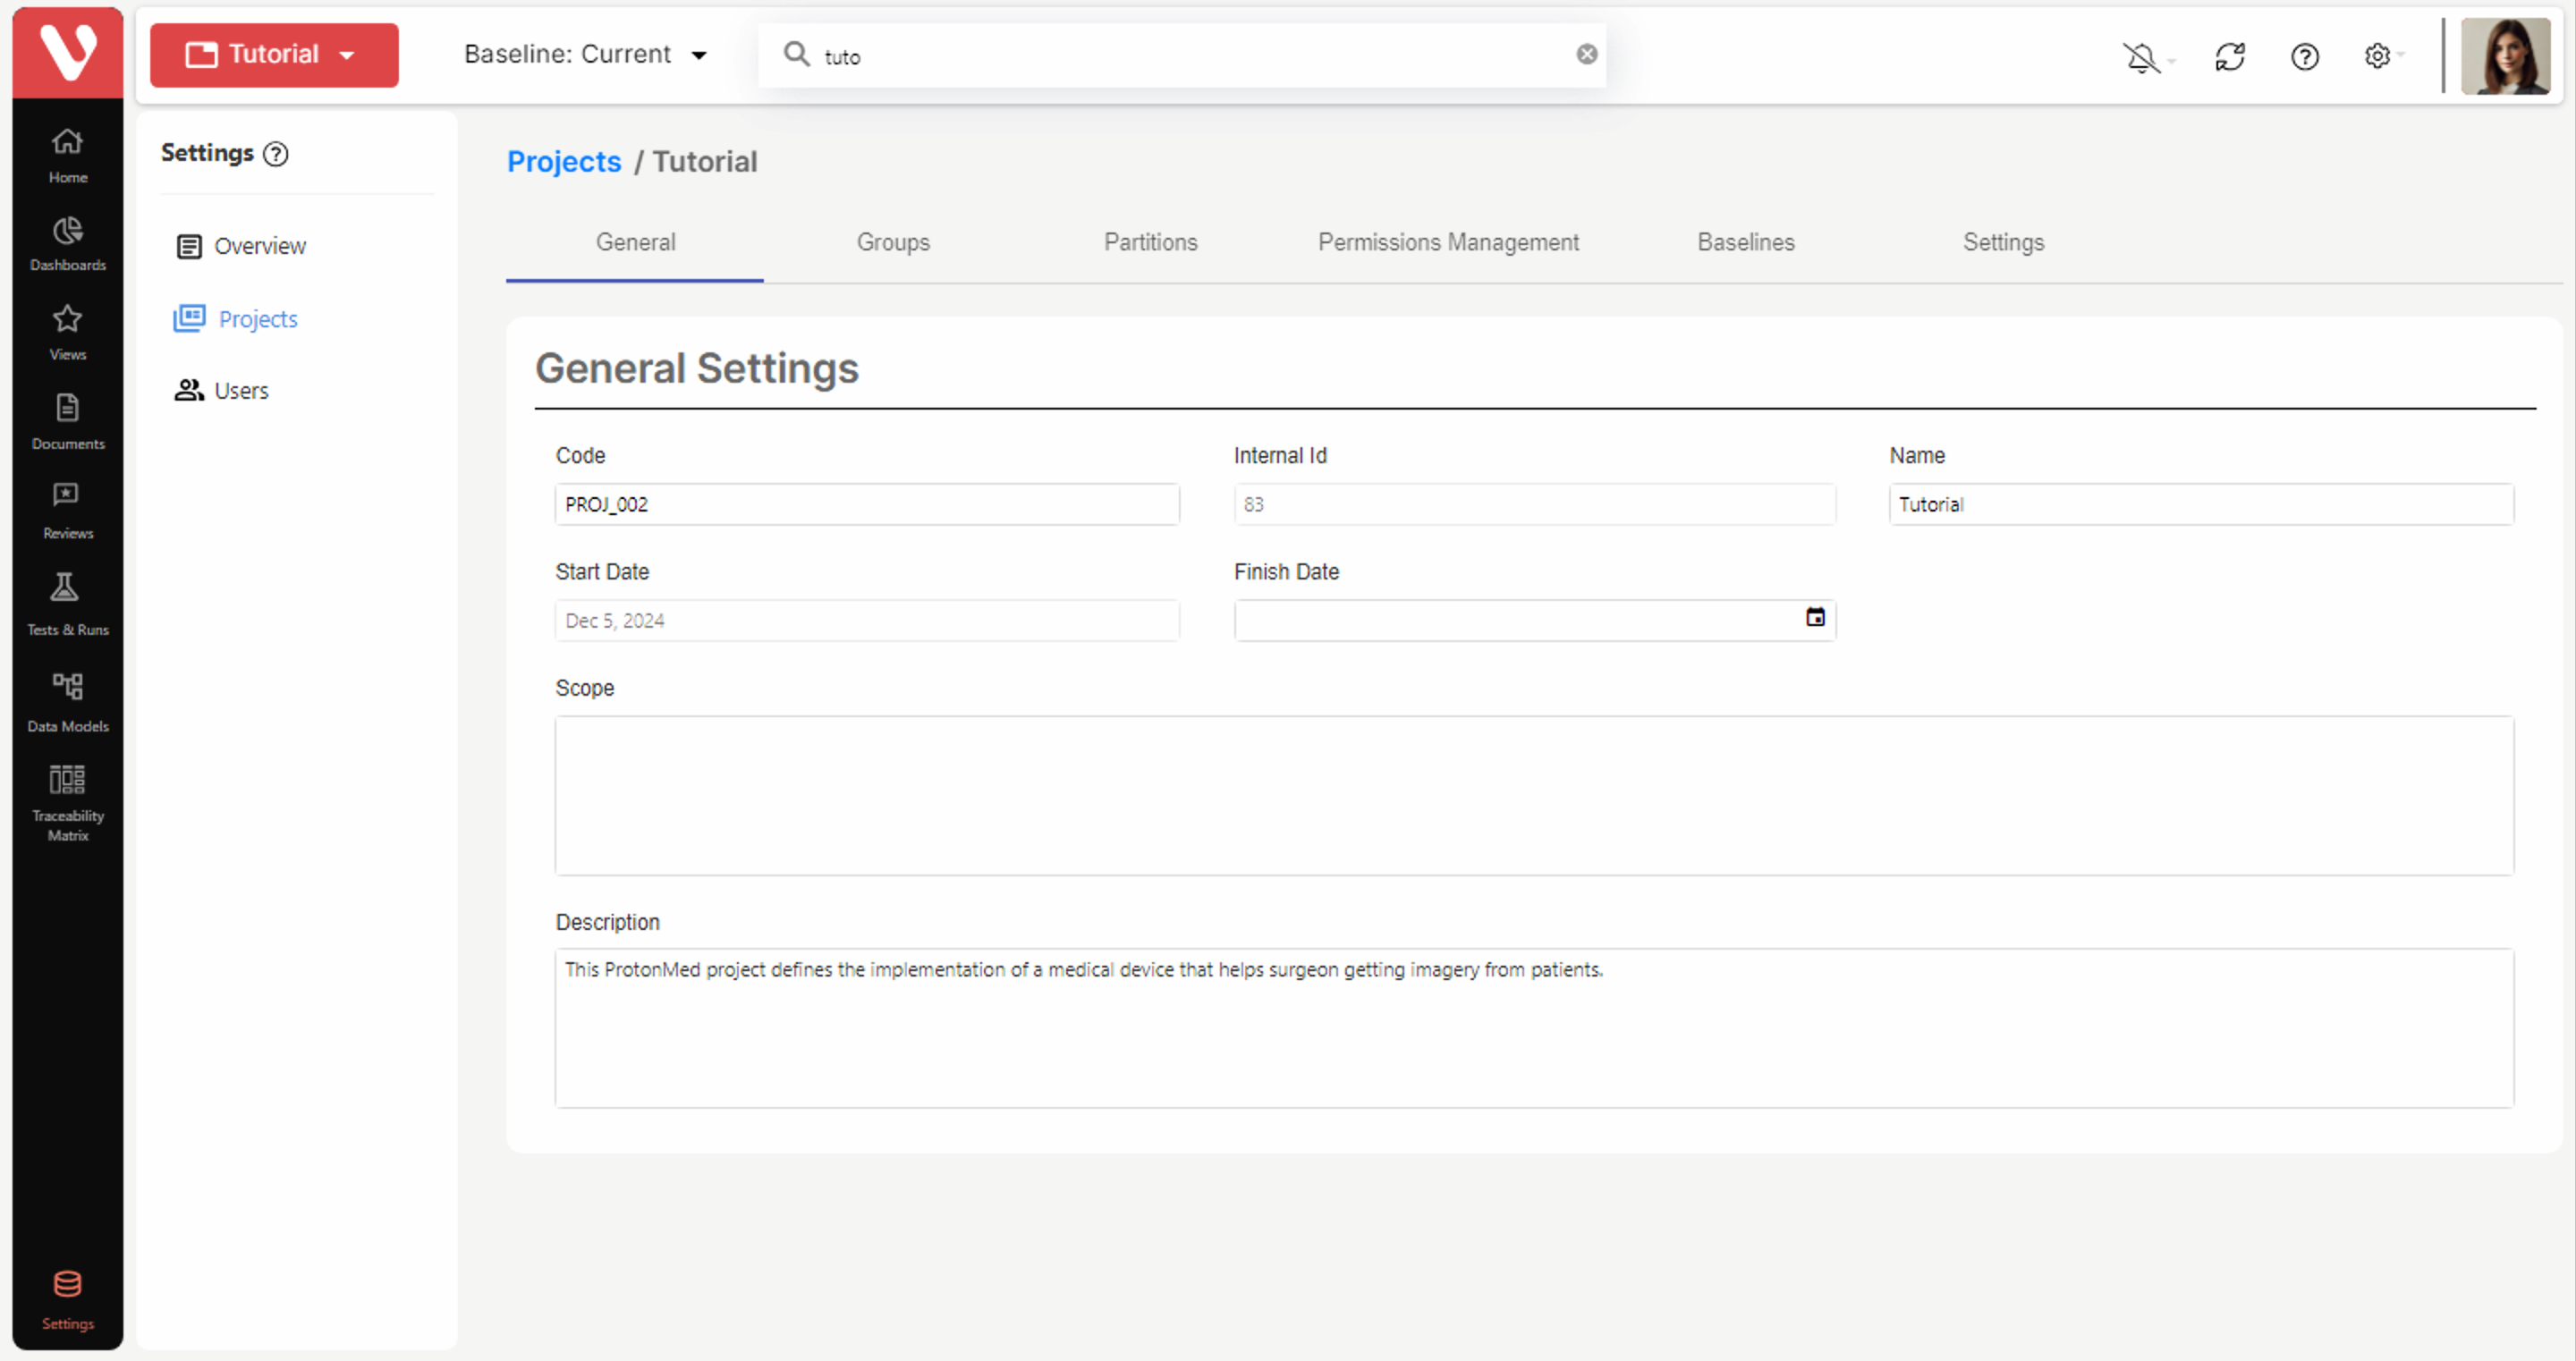Image resolution: width=2576 pixels, height=1361 pixels.
Task: Go to Tests & Runs section
Action: tap(67, 603)
